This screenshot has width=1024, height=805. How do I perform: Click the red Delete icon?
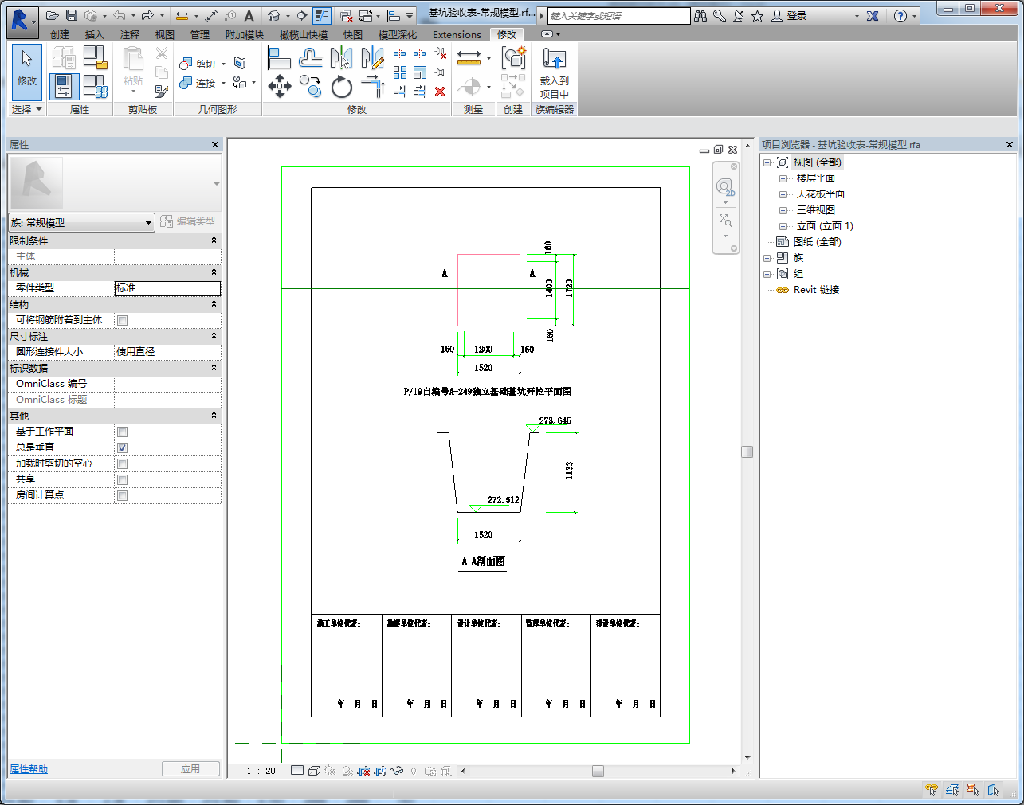point(440,91)
